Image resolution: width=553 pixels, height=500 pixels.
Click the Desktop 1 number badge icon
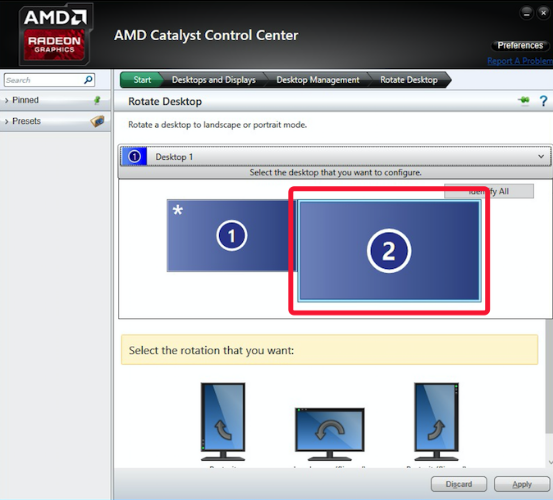click(x=134, y=156)
